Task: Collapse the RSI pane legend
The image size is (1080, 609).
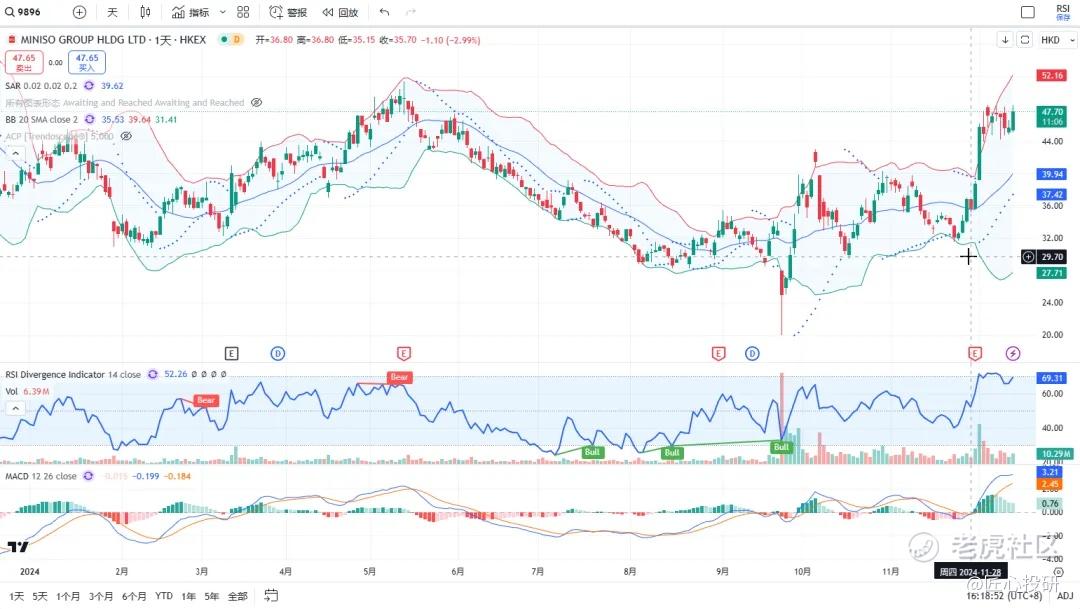Action: tap(15, 409)
